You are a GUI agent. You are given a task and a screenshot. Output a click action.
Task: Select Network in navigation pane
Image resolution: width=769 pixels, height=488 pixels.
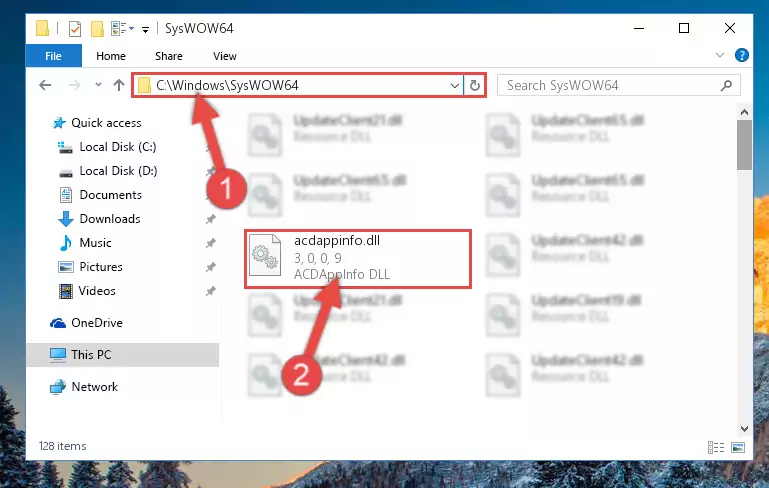pos(95,386)
